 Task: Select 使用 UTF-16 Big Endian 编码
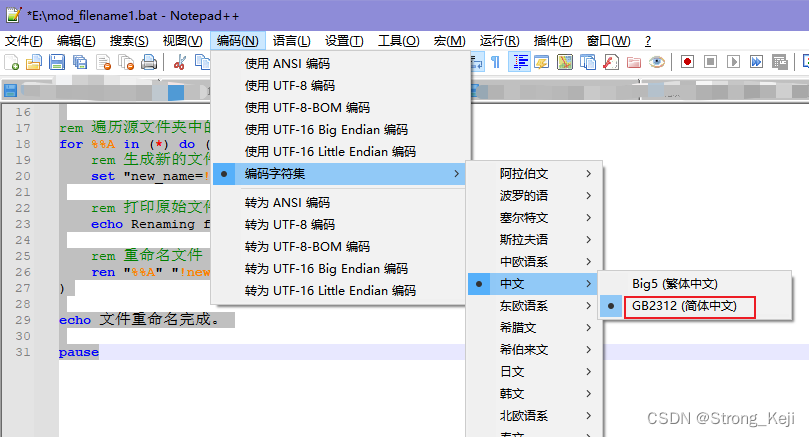click(341, 130)
